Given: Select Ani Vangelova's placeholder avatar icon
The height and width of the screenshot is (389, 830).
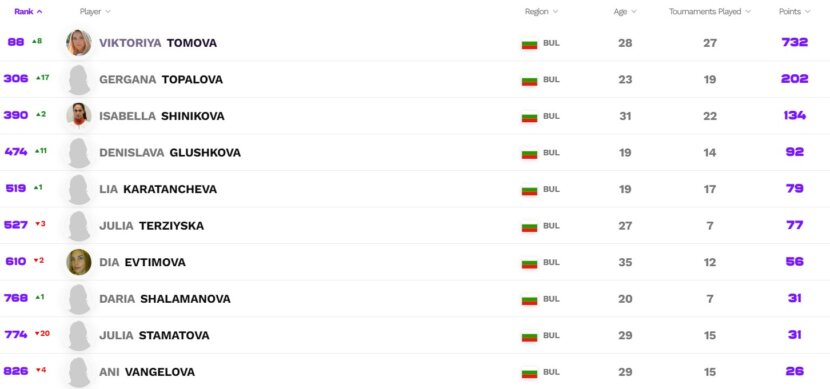Looking at the screenshot, I should [79, 372].
